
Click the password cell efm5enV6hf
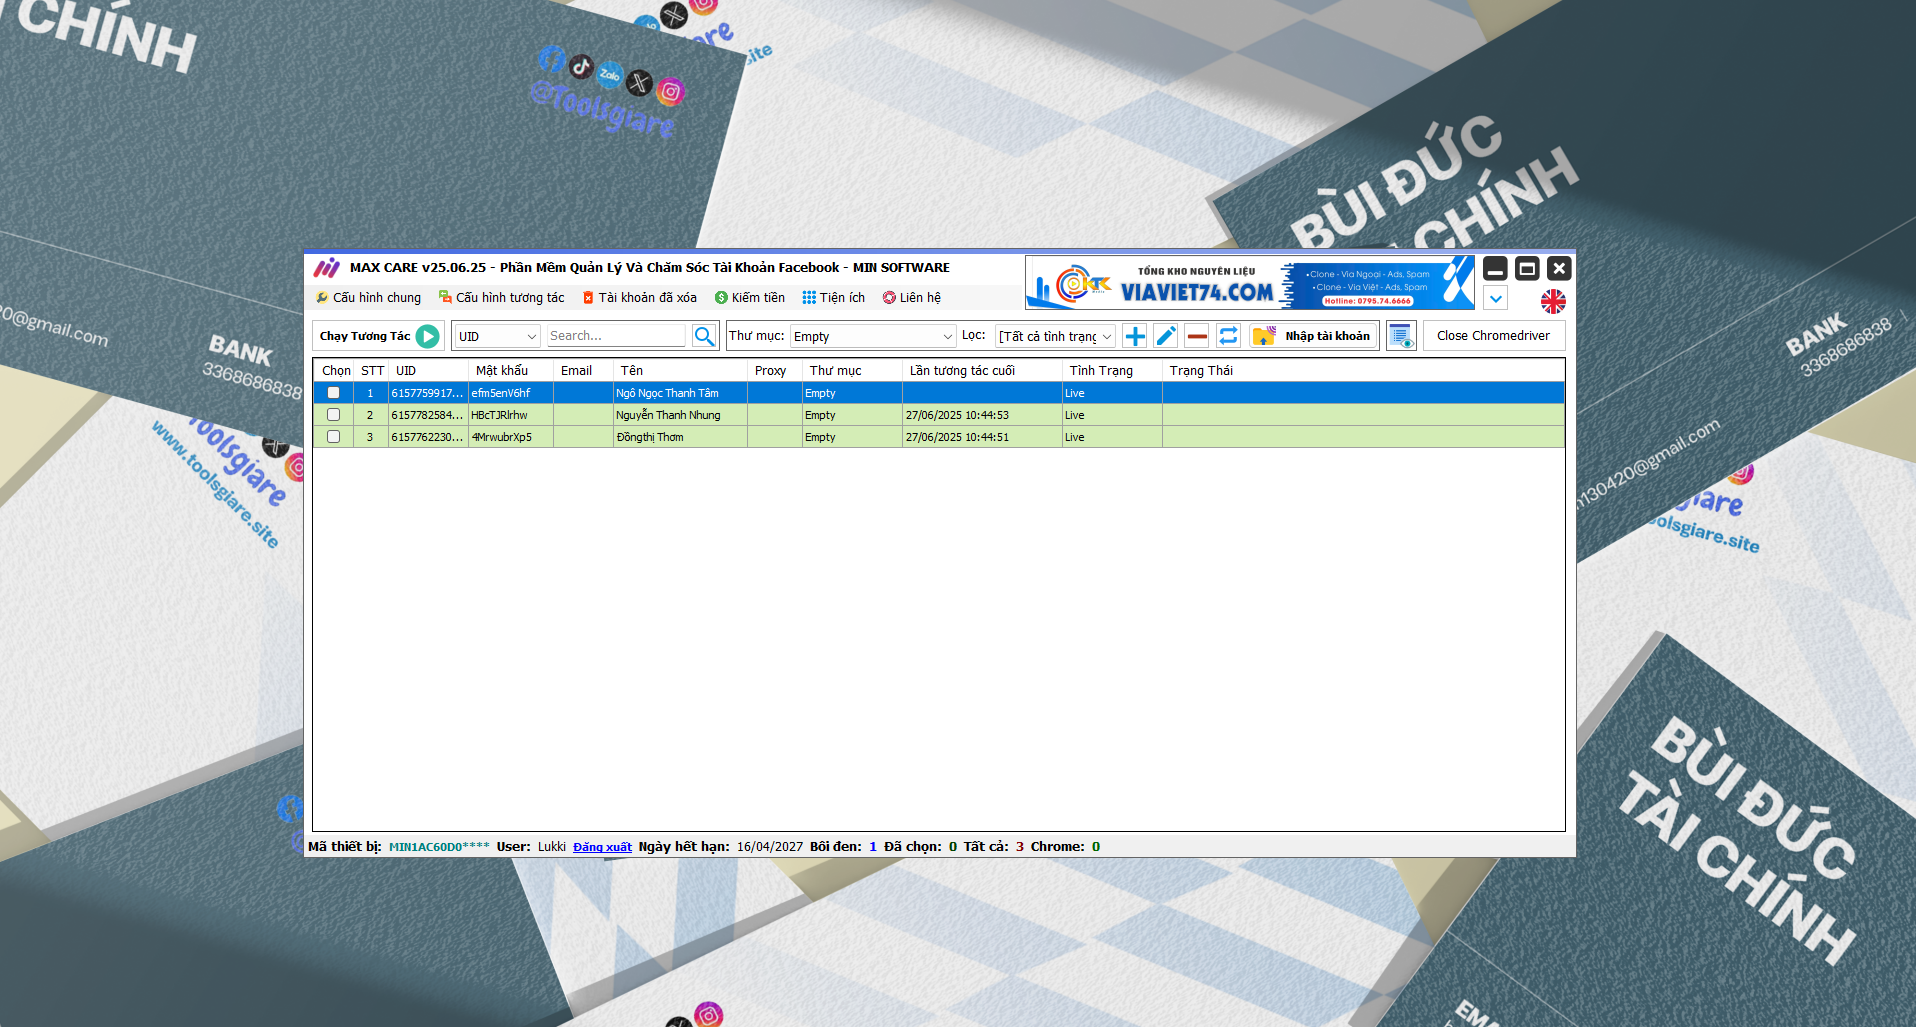pyautogui.click(x=511, y=393)
